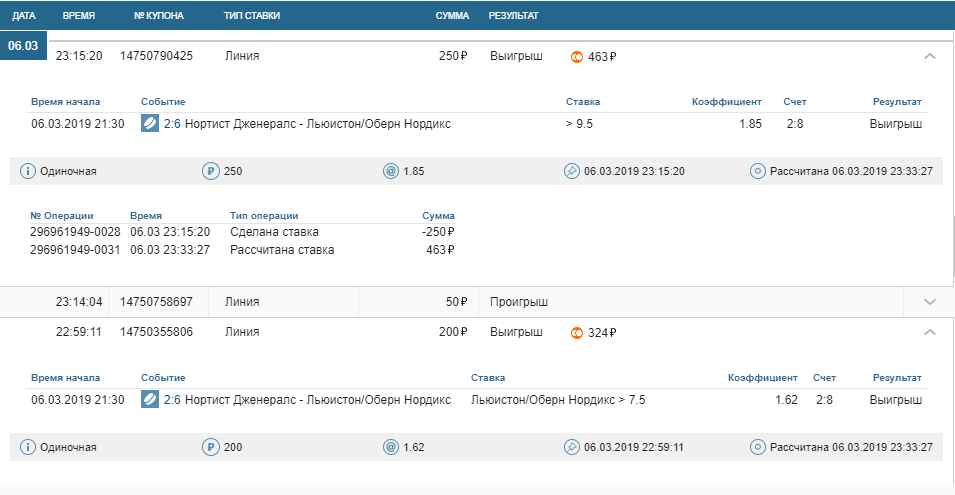Click the orange coin icon next to 324 ₽

[x=577, y=332]
